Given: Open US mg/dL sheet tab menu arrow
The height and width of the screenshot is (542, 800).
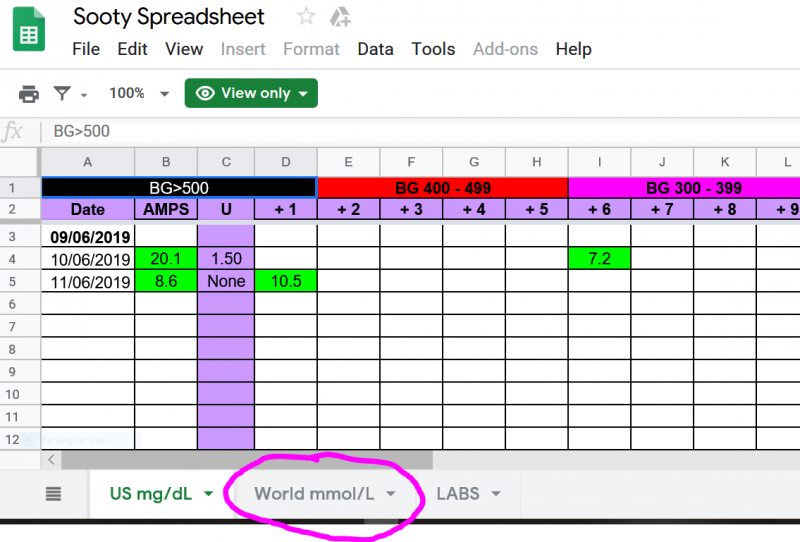Looking at the screenshot, I should pos(208,494).
